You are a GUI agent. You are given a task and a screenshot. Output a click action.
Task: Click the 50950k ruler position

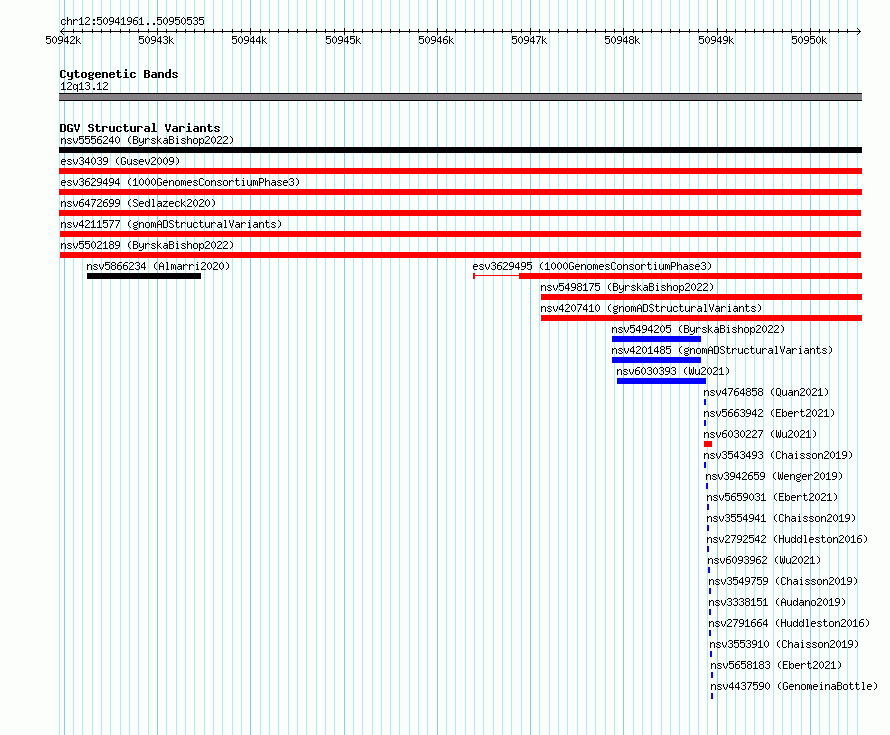coord(809,40)
